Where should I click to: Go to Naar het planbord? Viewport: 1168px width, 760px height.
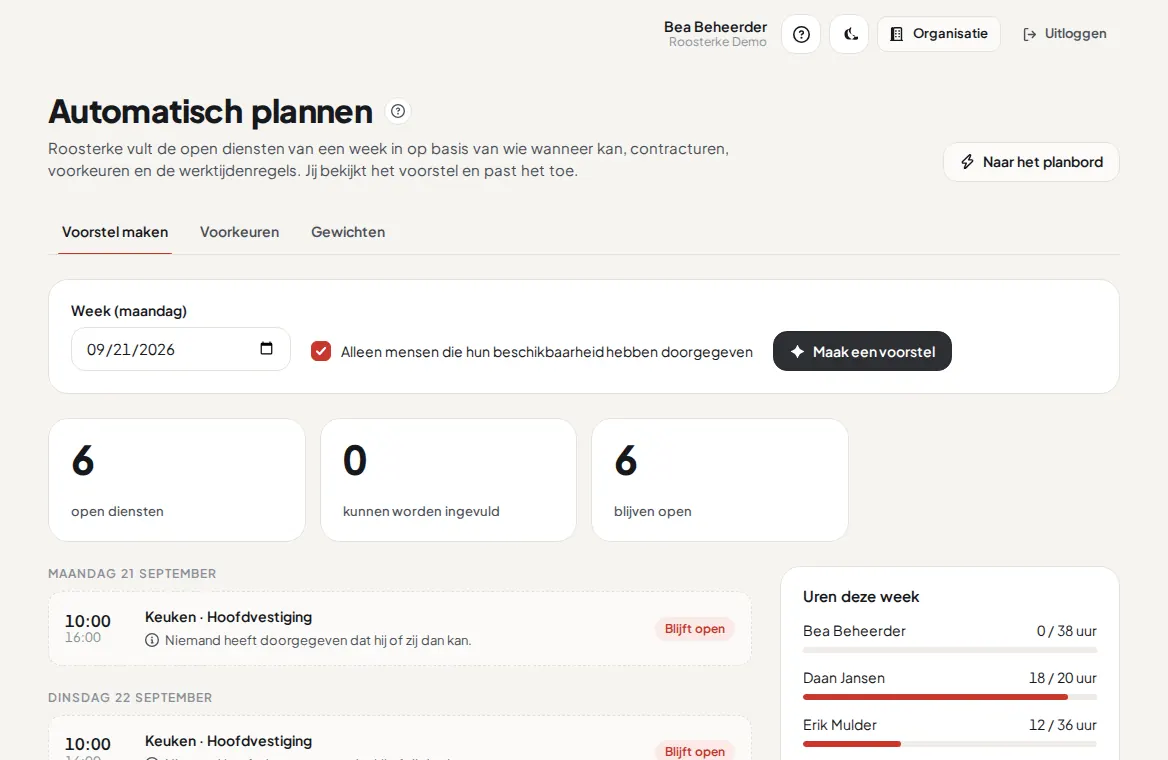(x=1031, y=162)
